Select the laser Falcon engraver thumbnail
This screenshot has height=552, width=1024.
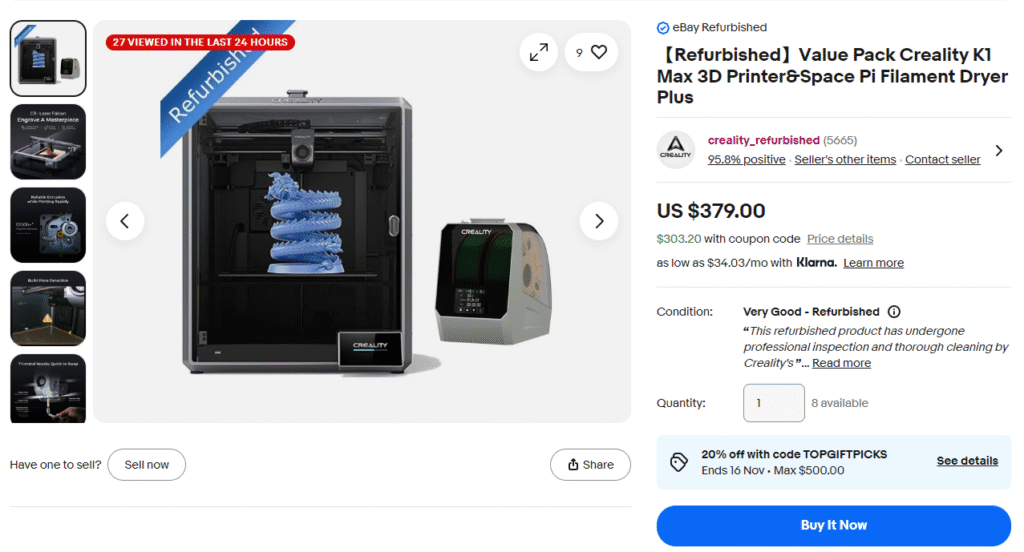48,142
